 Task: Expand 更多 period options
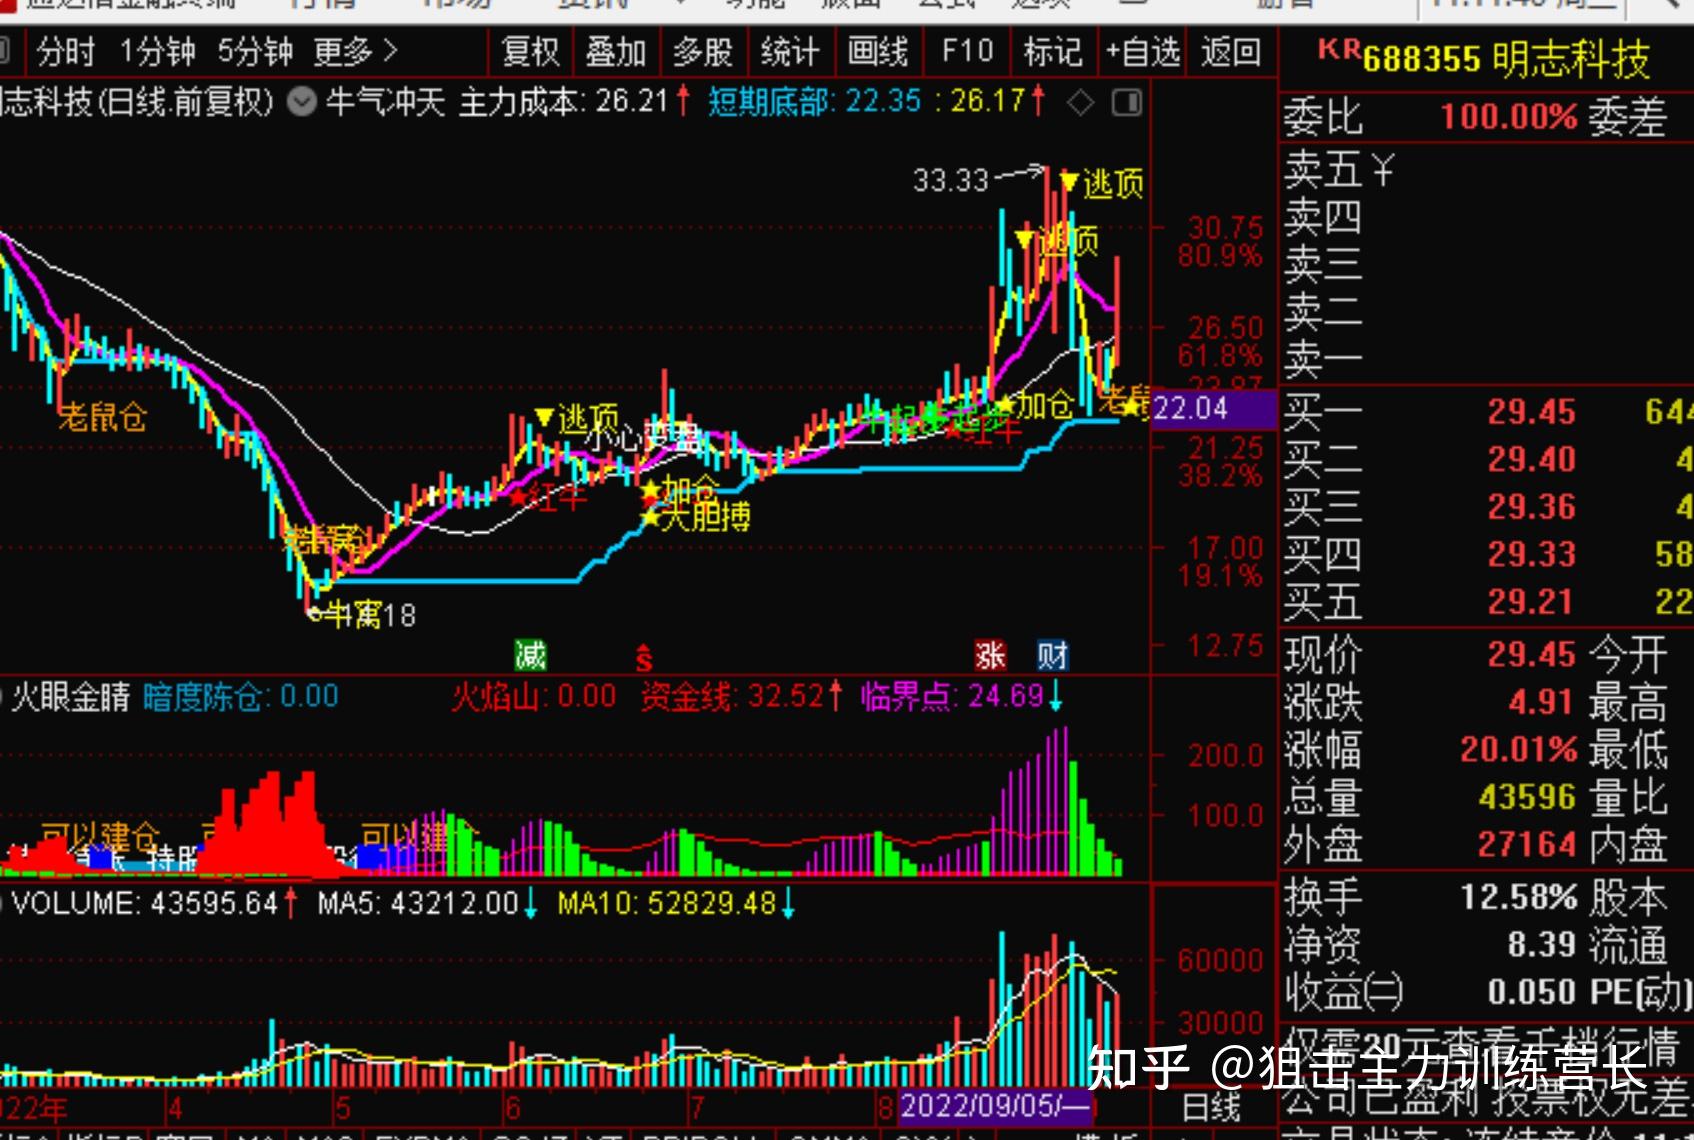coord(356,52)
